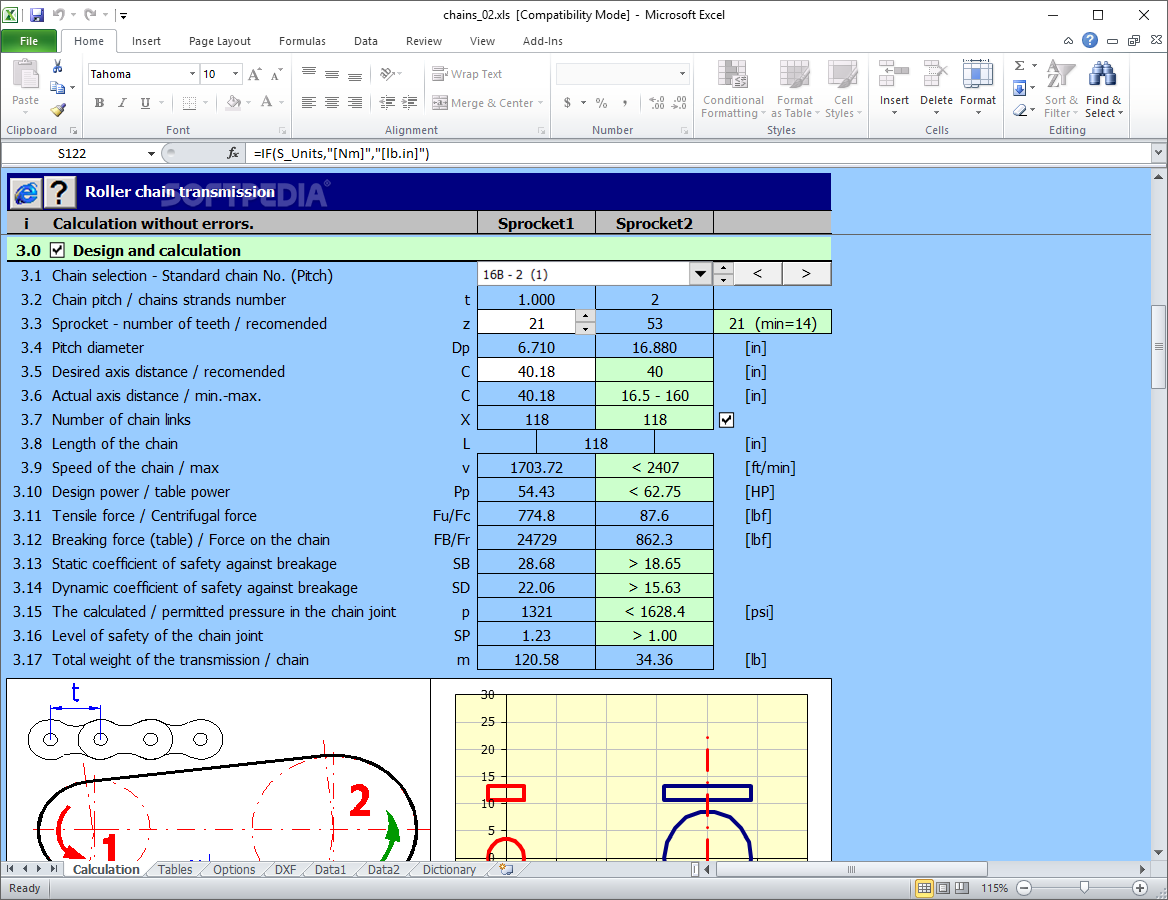This screenshot has height=900, width=1168.
Task: Toggle Underline formatting
Action: [145, 103]
